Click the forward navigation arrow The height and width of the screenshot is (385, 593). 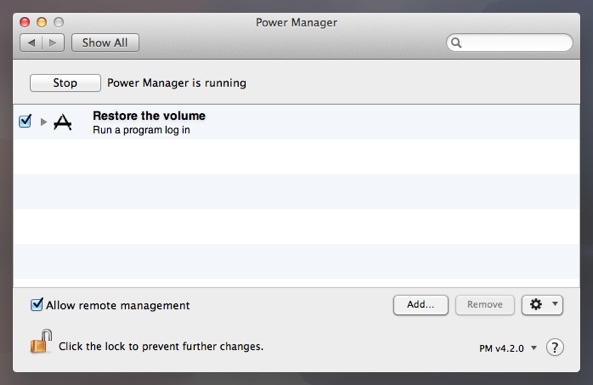coord(53,43)
